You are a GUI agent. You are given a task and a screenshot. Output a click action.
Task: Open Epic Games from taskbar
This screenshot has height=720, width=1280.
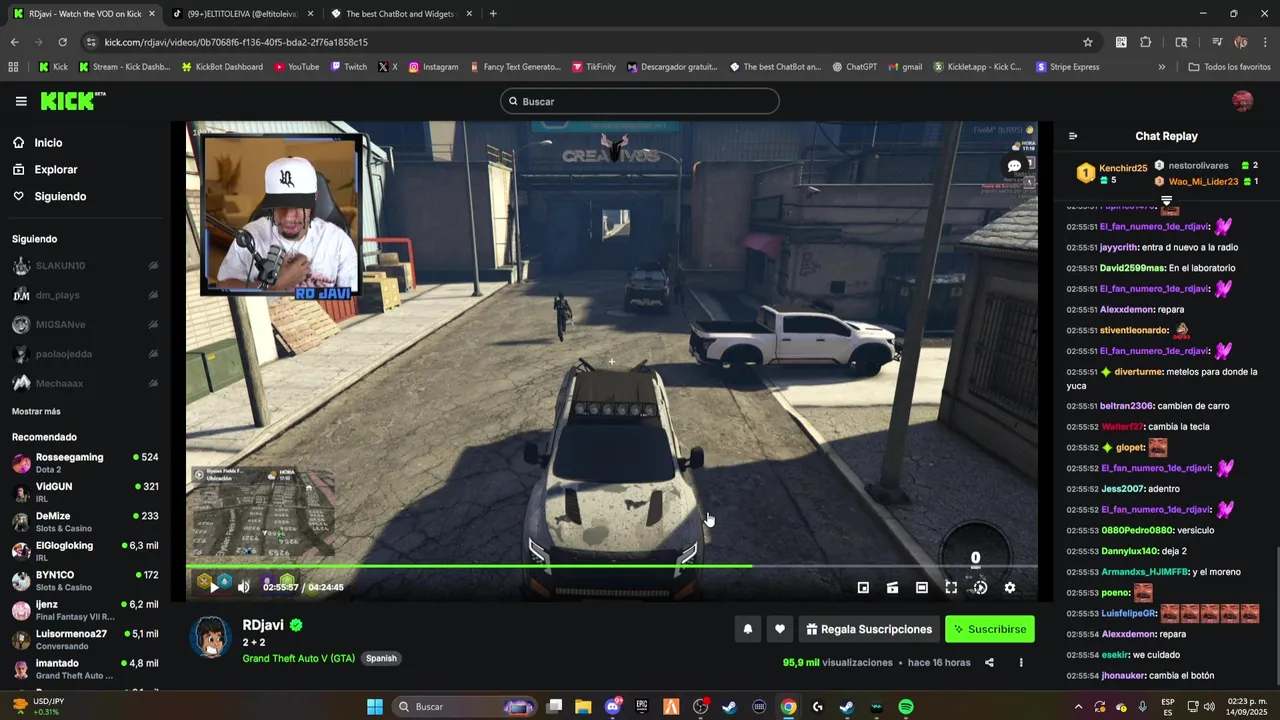[642, 707]
